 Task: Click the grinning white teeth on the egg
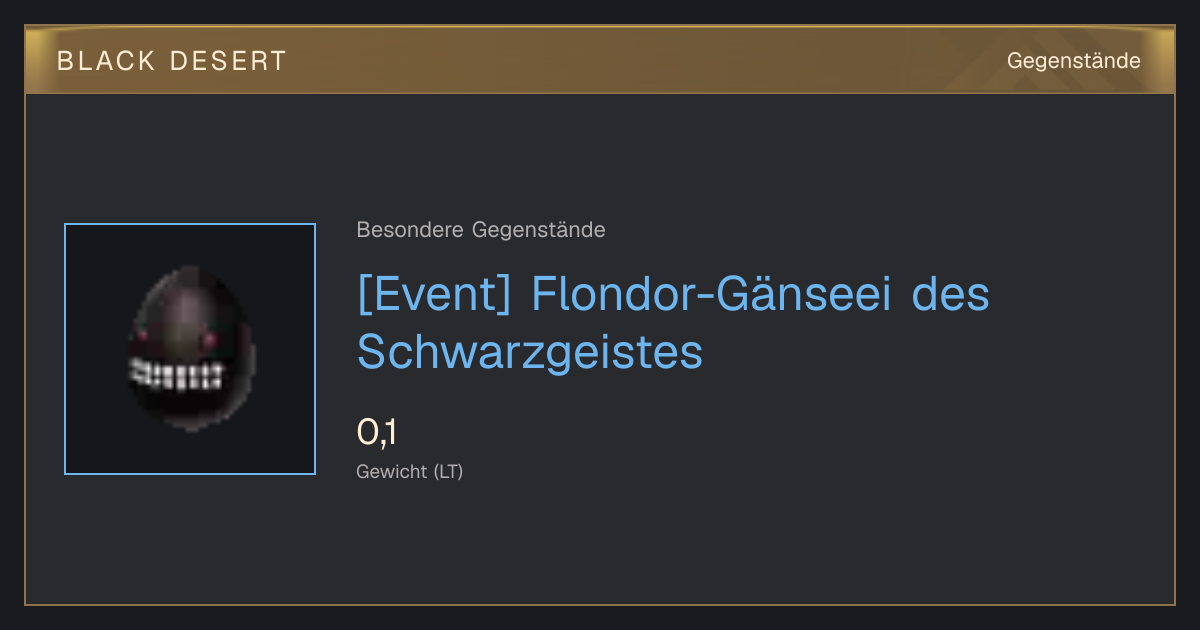point(176,374)
